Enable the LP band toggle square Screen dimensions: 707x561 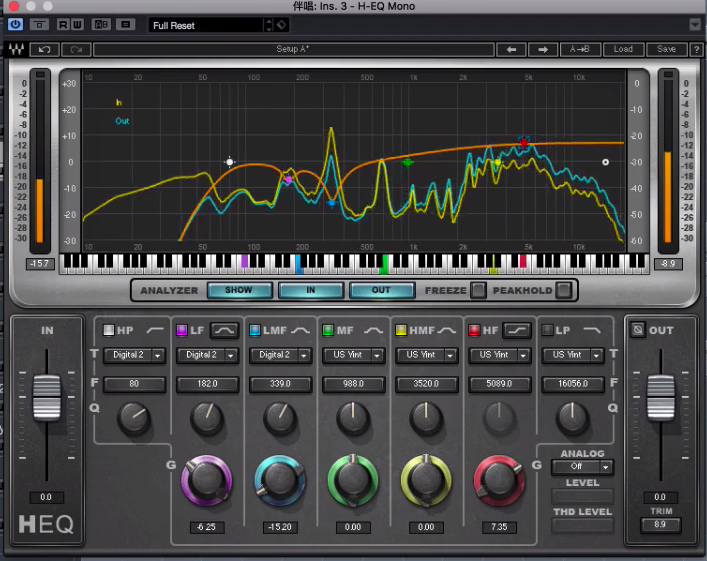(547, 330)
